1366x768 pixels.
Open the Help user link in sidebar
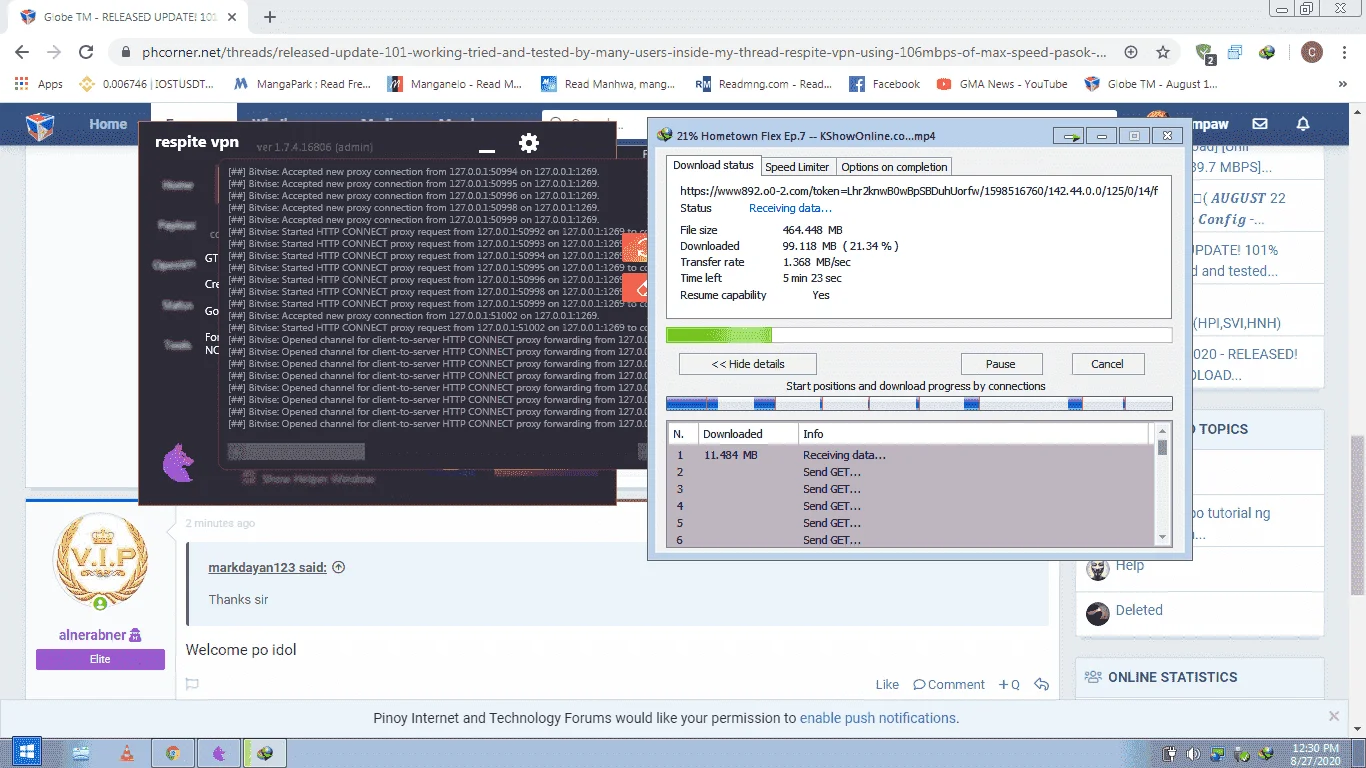[1129, 565]
